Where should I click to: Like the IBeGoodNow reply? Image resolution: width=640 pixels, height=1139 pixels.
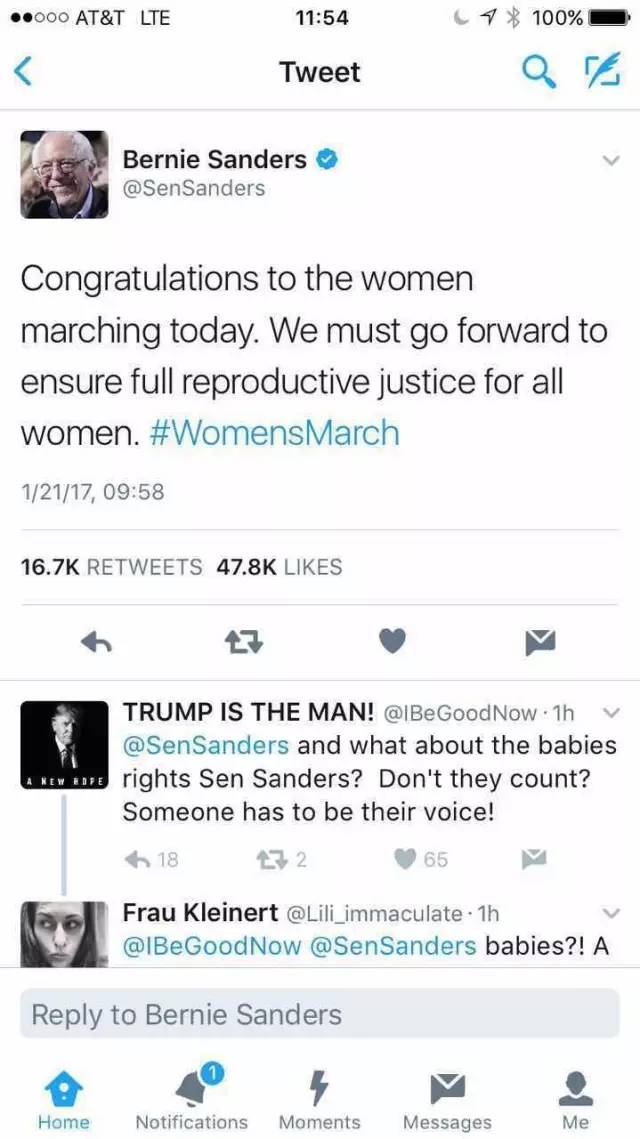(405, 859)
